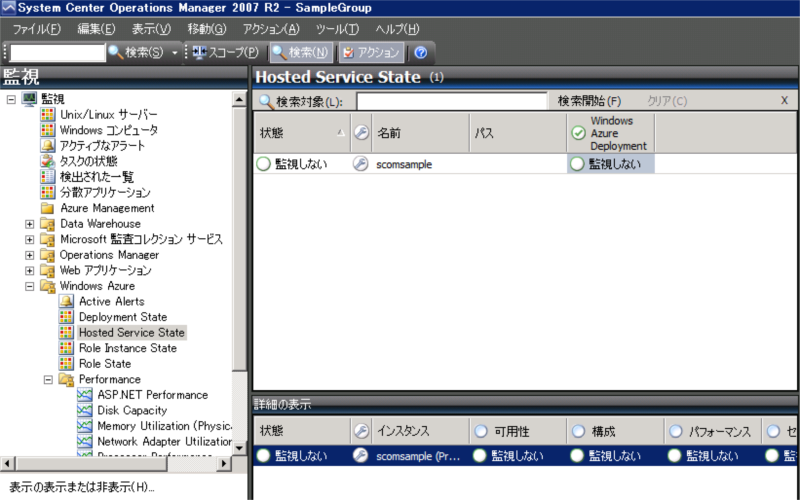Close the search bar with X
The width and height of the screenshot is (800, 500).
[x=785, y=101]
